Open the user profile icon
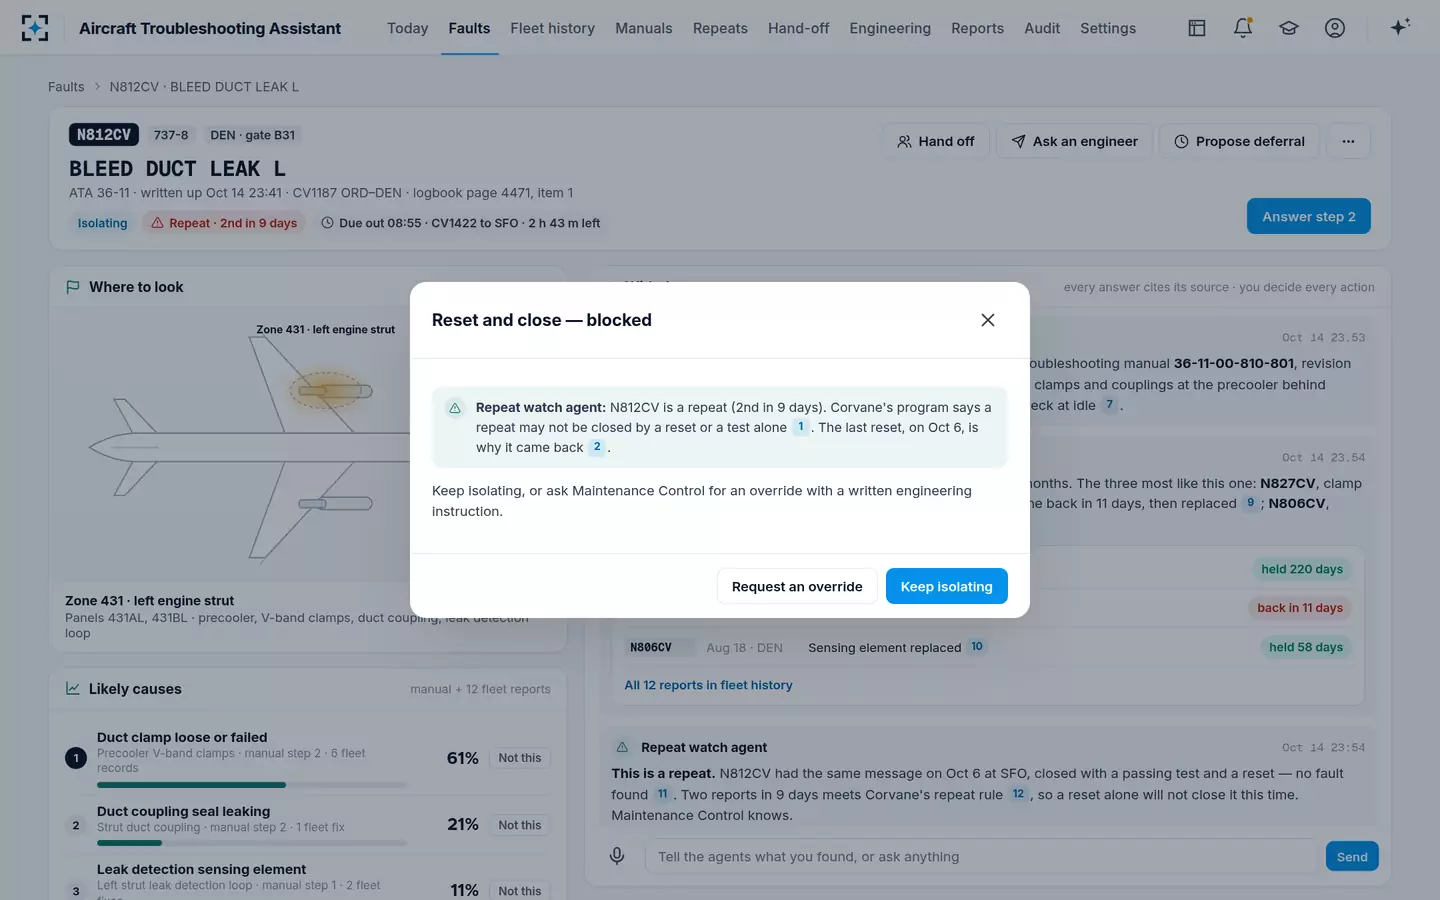This screenshot has width=1440, height=900. point(1335,28)
